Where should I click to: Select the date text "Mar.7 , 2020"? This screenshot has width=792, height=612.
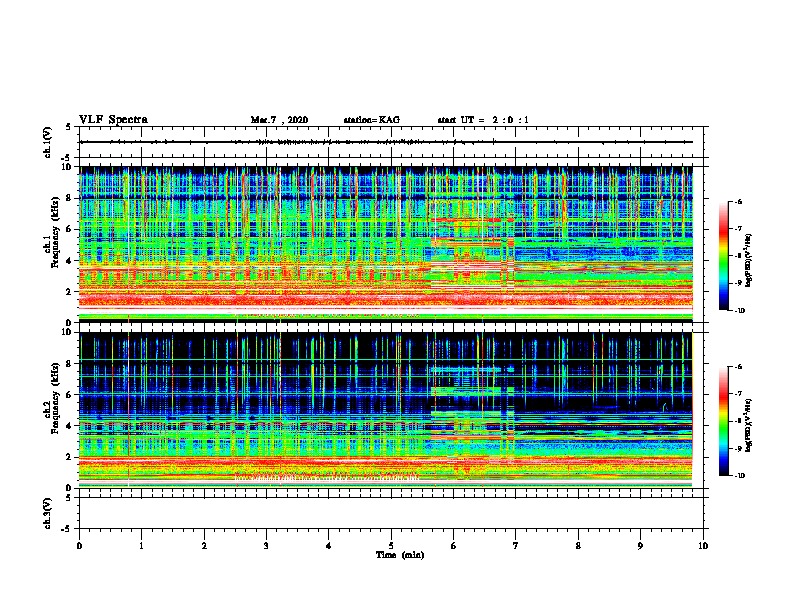(279, 120)
